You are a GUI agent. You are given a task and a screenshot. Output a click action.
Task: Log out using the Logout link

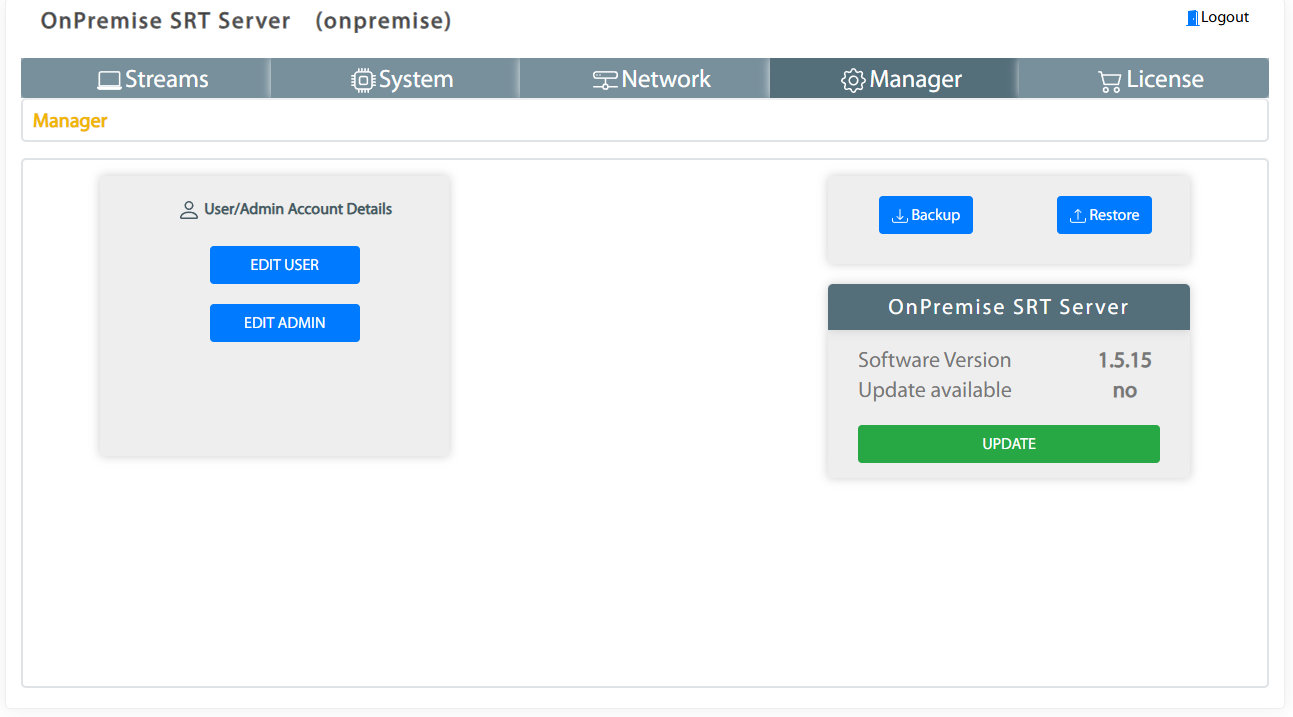tap(1224, 17)
